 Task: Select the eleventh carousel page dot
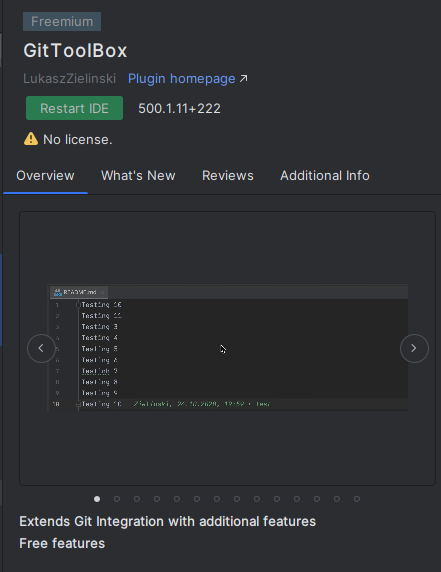point(297,499)
